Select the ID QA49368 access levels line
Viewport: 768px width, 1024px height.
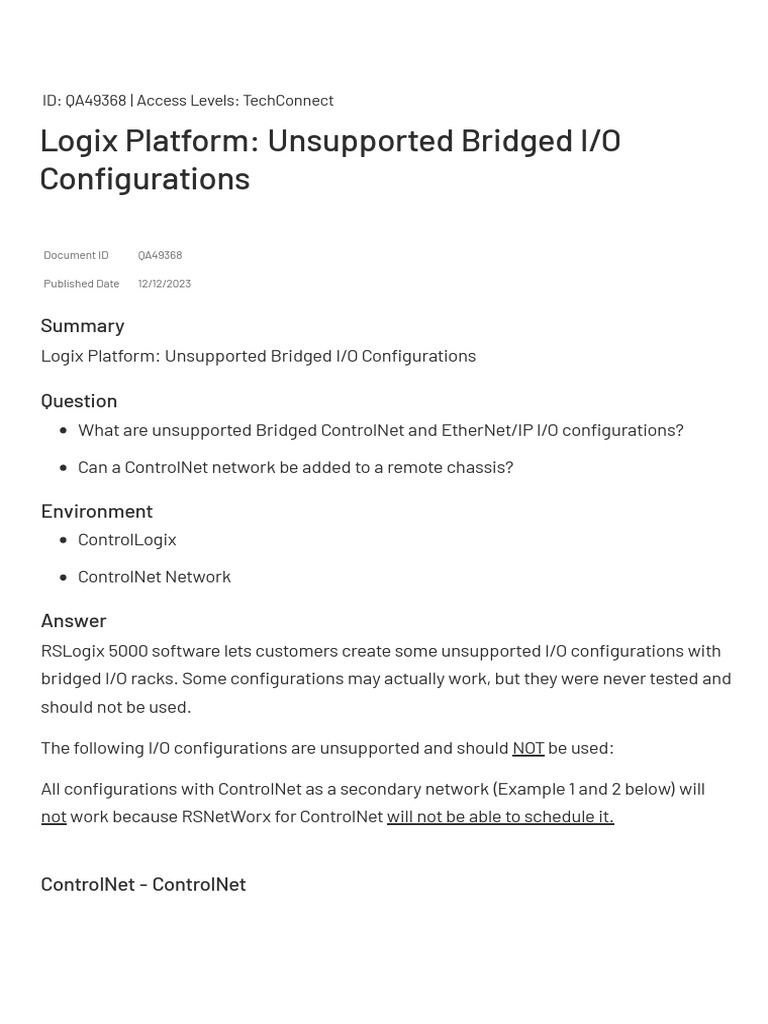(188, 101)
